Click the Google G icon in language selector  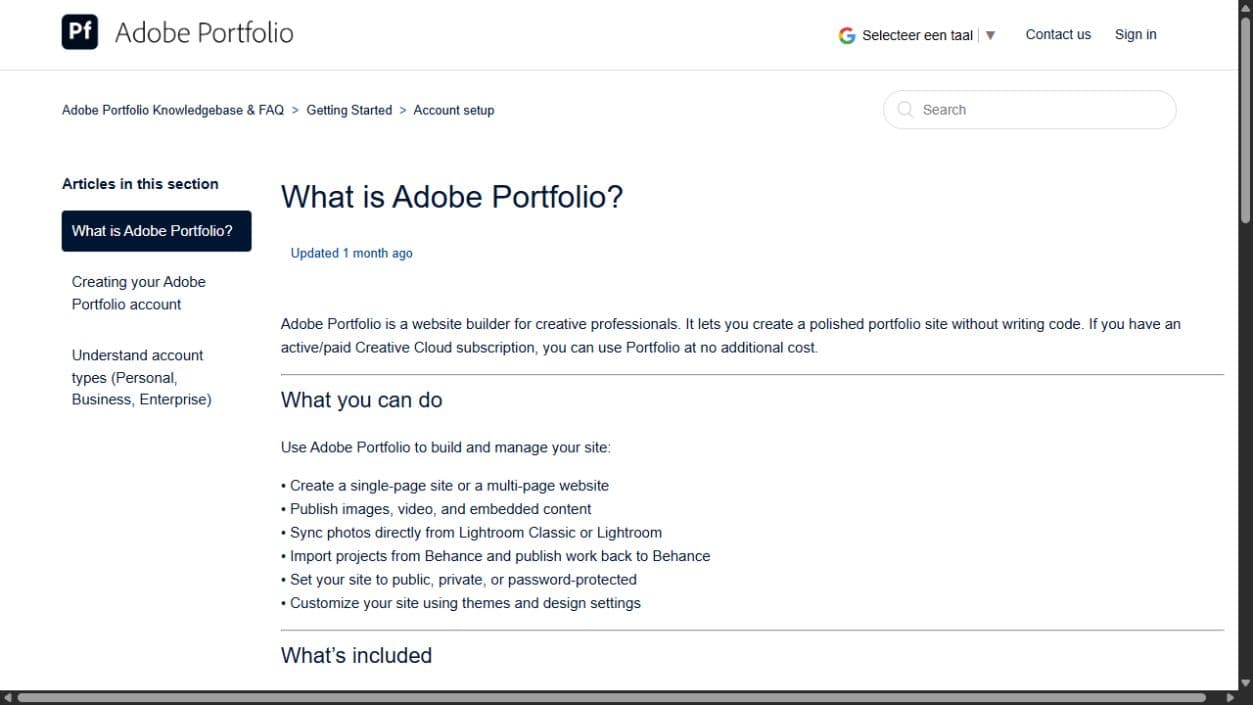click(x=847, y=35)
